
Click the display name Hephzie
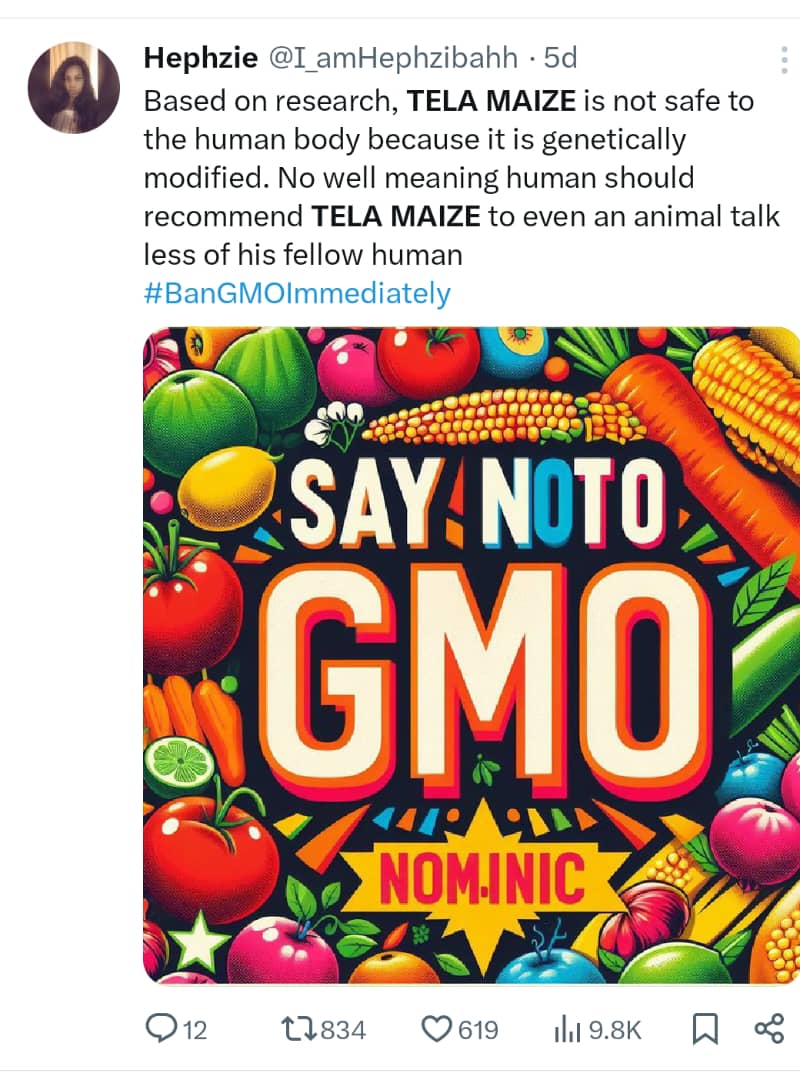pyautogui.click(x=200, y=58)
